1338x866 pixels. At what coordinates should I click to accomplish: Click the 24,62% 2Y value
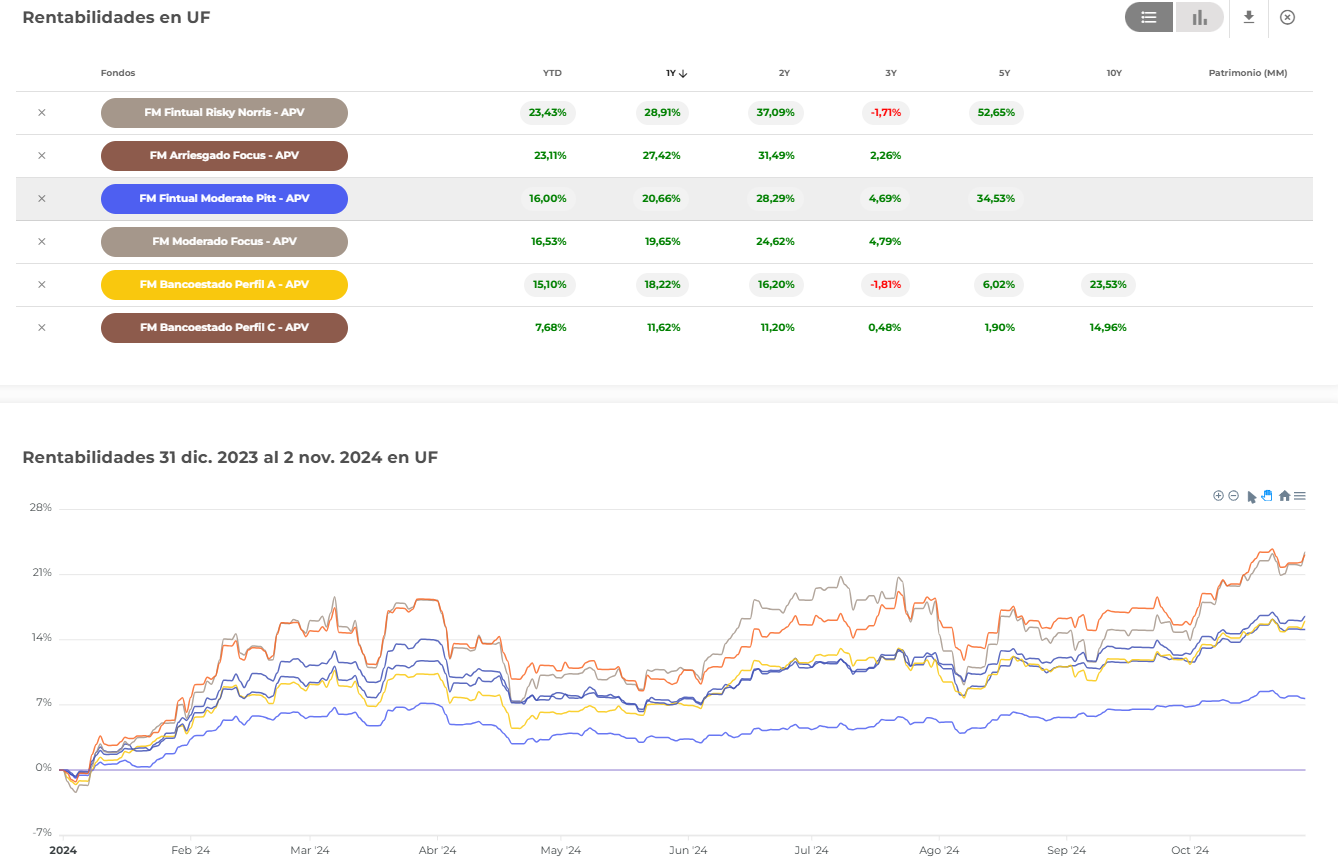point(776,242)
